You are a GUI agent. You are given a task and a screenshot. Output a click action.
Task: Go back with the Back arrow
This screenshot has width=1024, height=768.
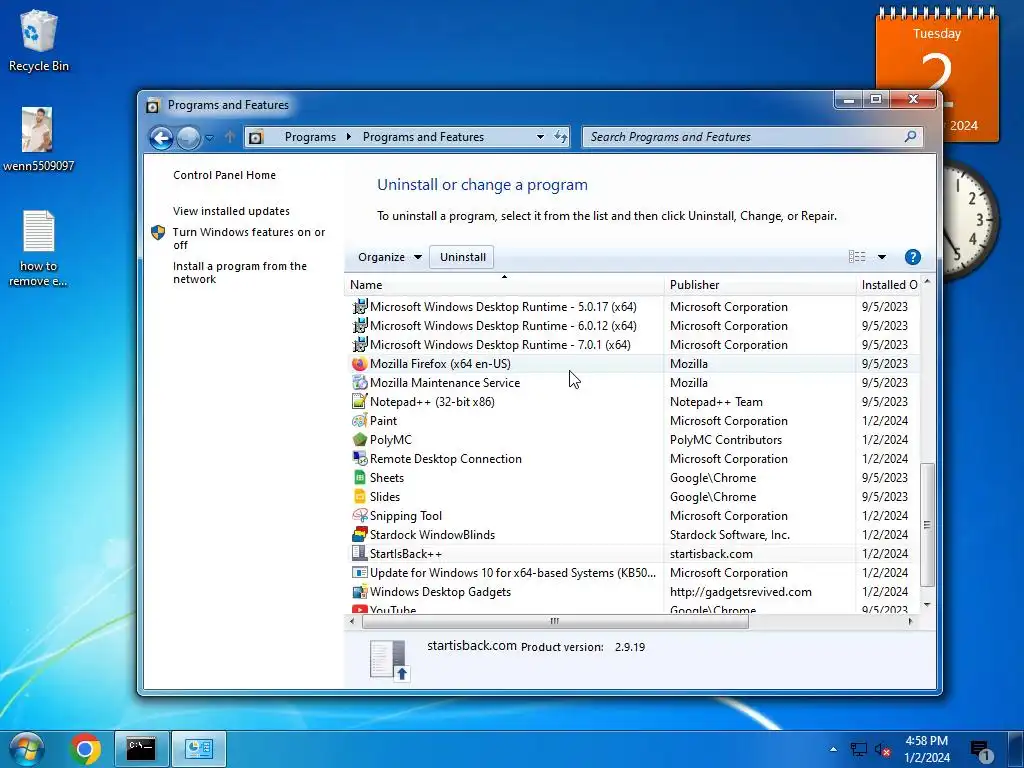click(x=161, y=138)
